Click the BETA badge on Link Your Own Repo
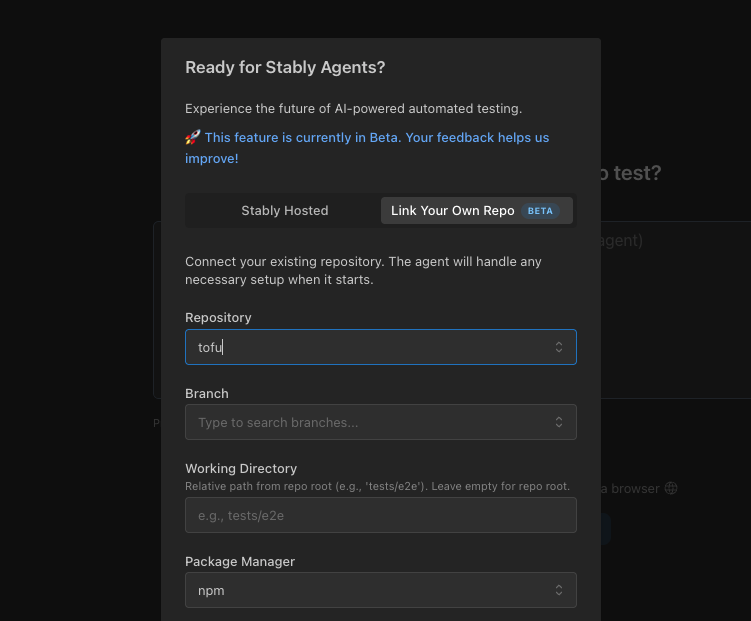 coord(540,211)
